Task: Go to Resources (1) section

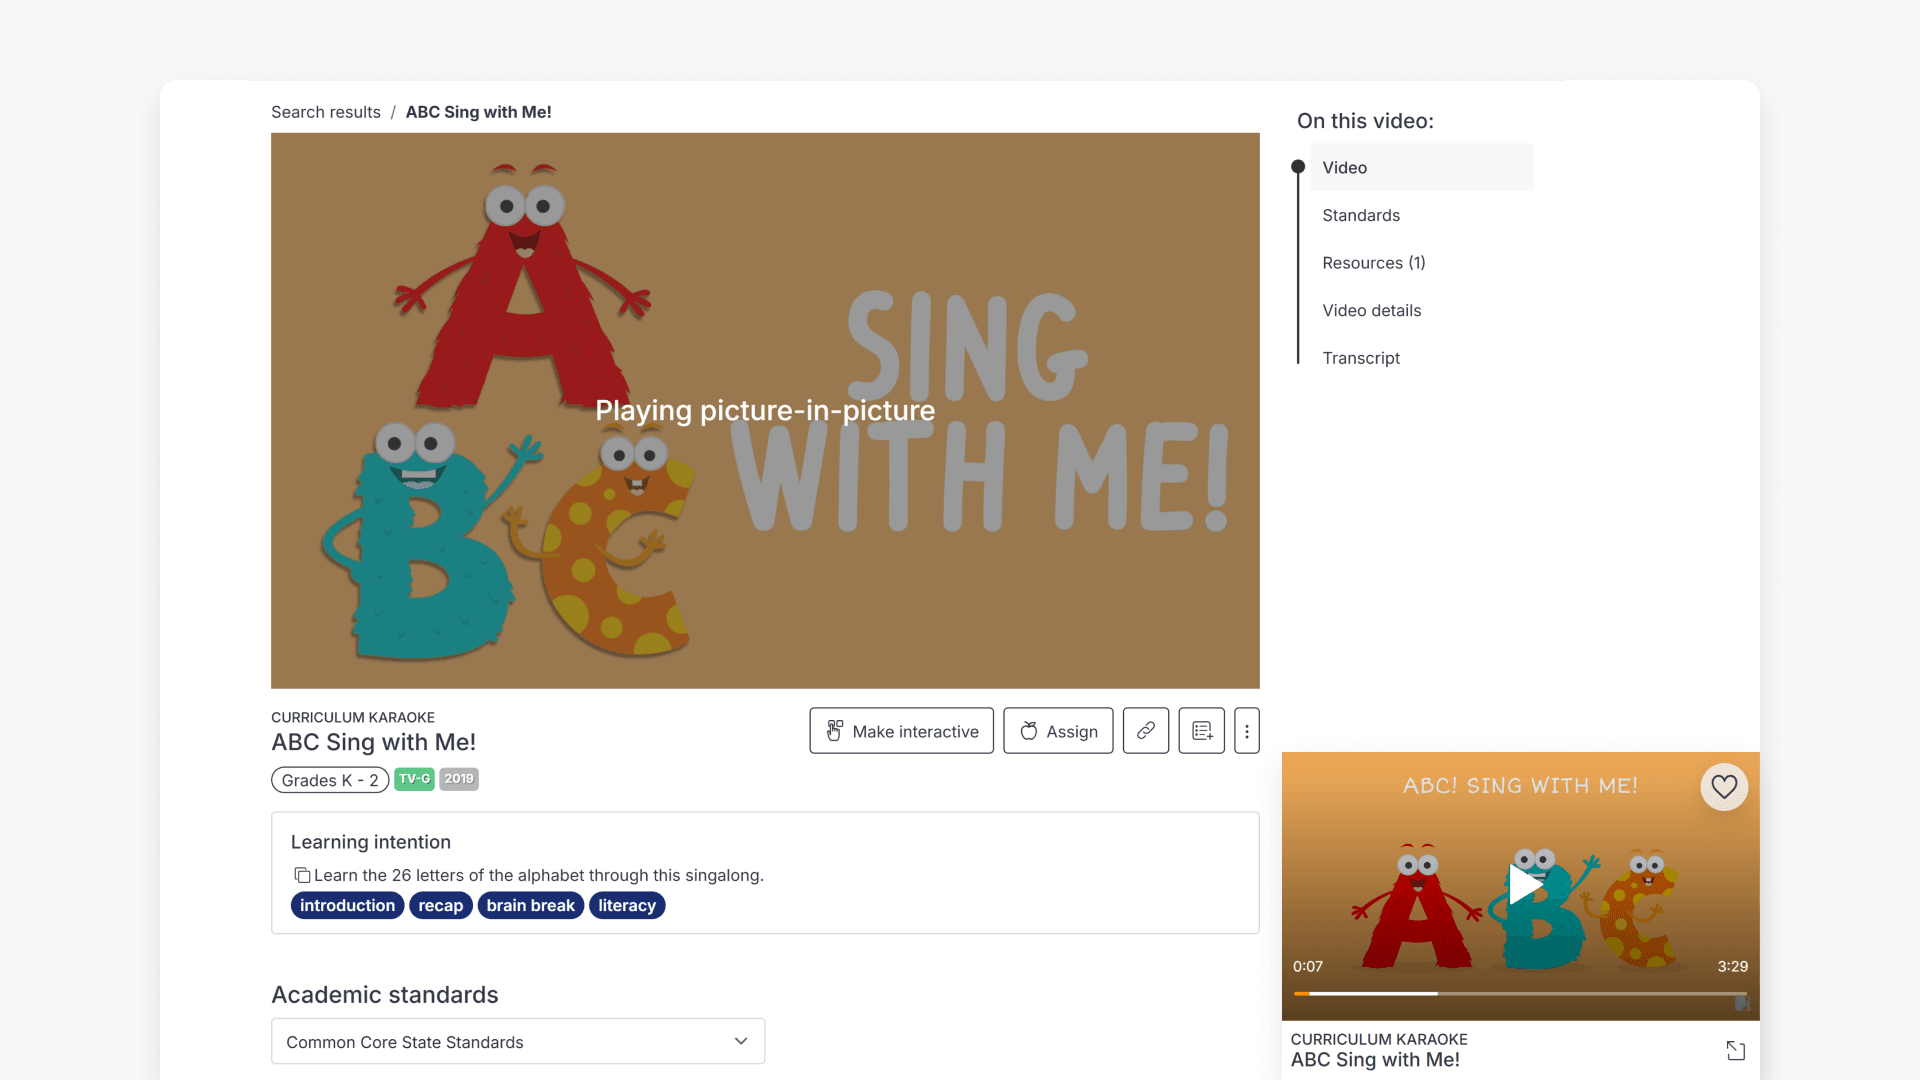Action: [x=1374, y=263]
